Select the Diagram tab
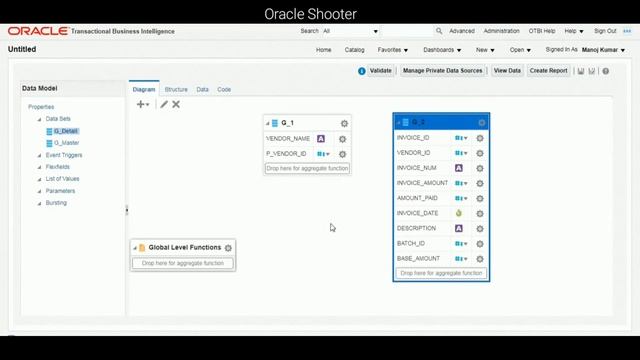Viewport: 640px width, 360px height. [144, 89]
